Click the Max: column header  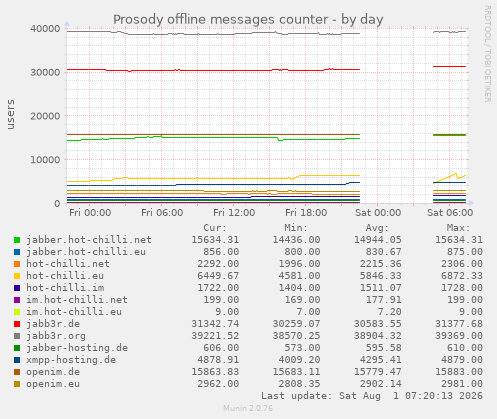pos(459,228)
